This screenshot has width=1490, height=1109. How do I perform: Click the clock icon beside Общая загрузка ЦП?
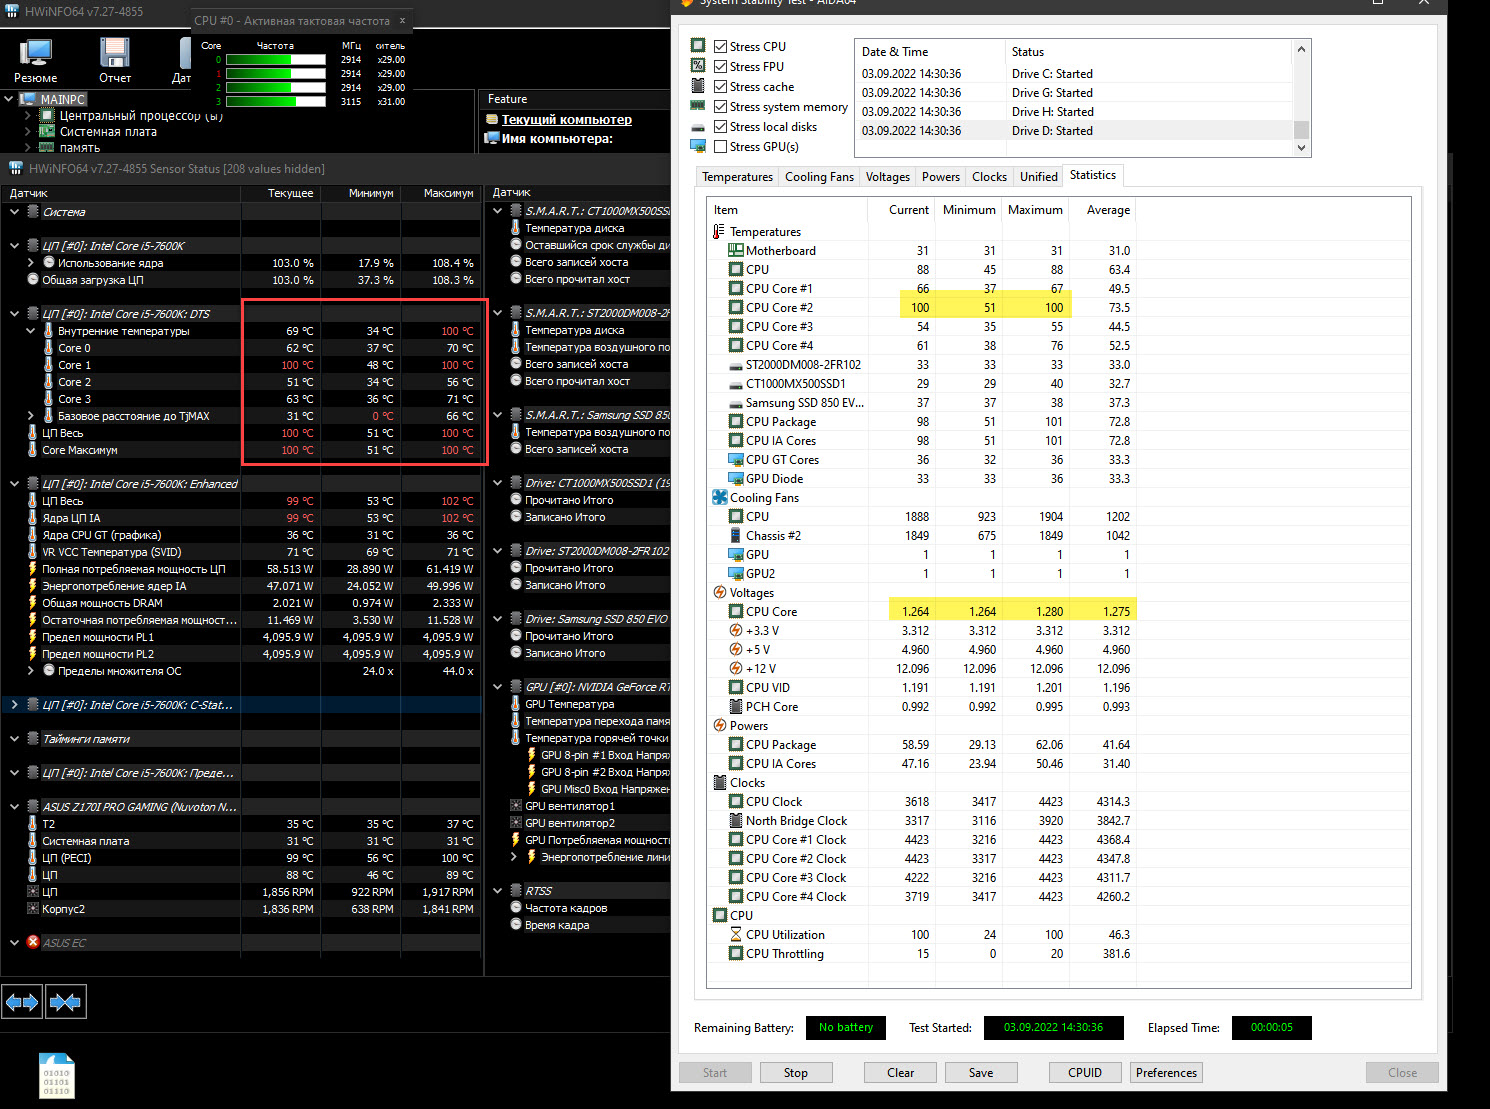[33, 280]
